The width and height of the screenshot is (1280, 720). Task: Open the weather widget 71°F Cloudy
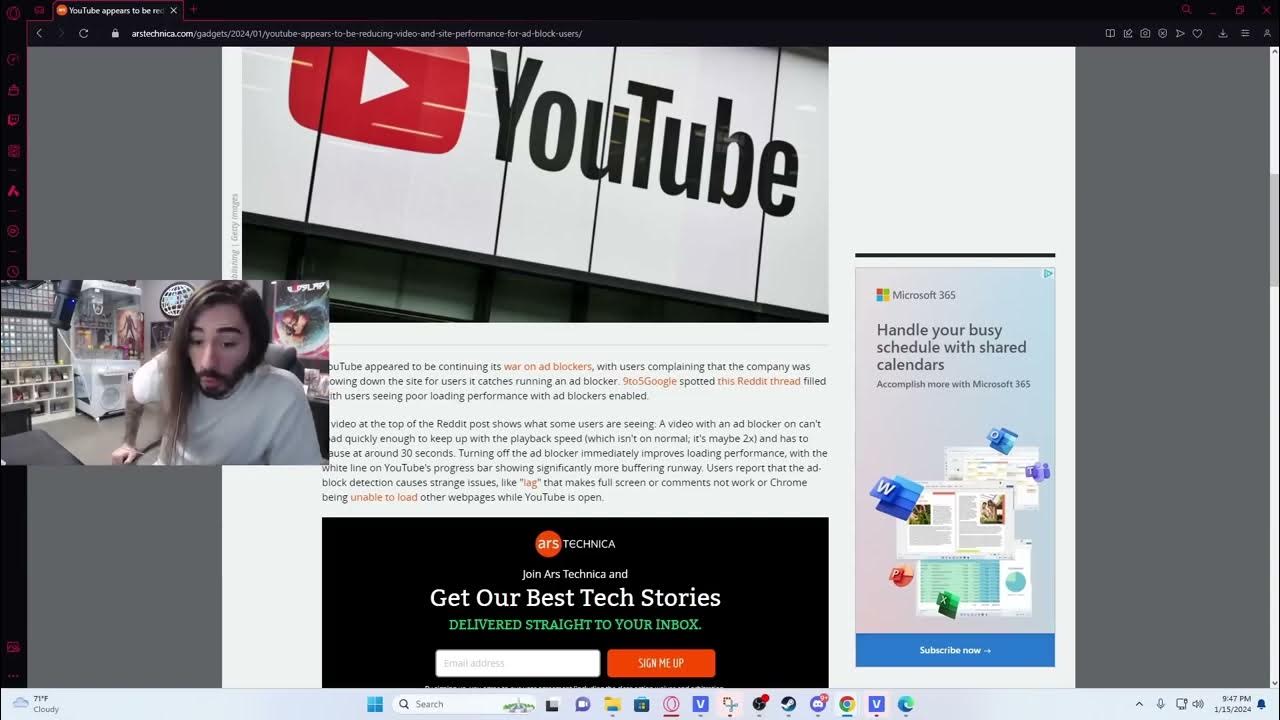point(36,704)
